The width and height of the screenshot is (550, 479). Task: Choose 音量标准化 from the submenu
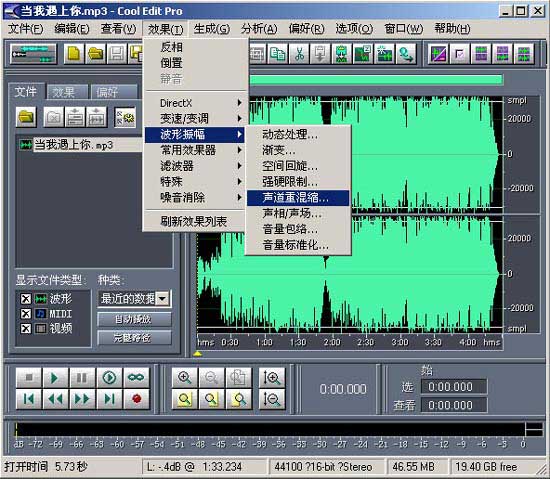[x=298, y=245]
